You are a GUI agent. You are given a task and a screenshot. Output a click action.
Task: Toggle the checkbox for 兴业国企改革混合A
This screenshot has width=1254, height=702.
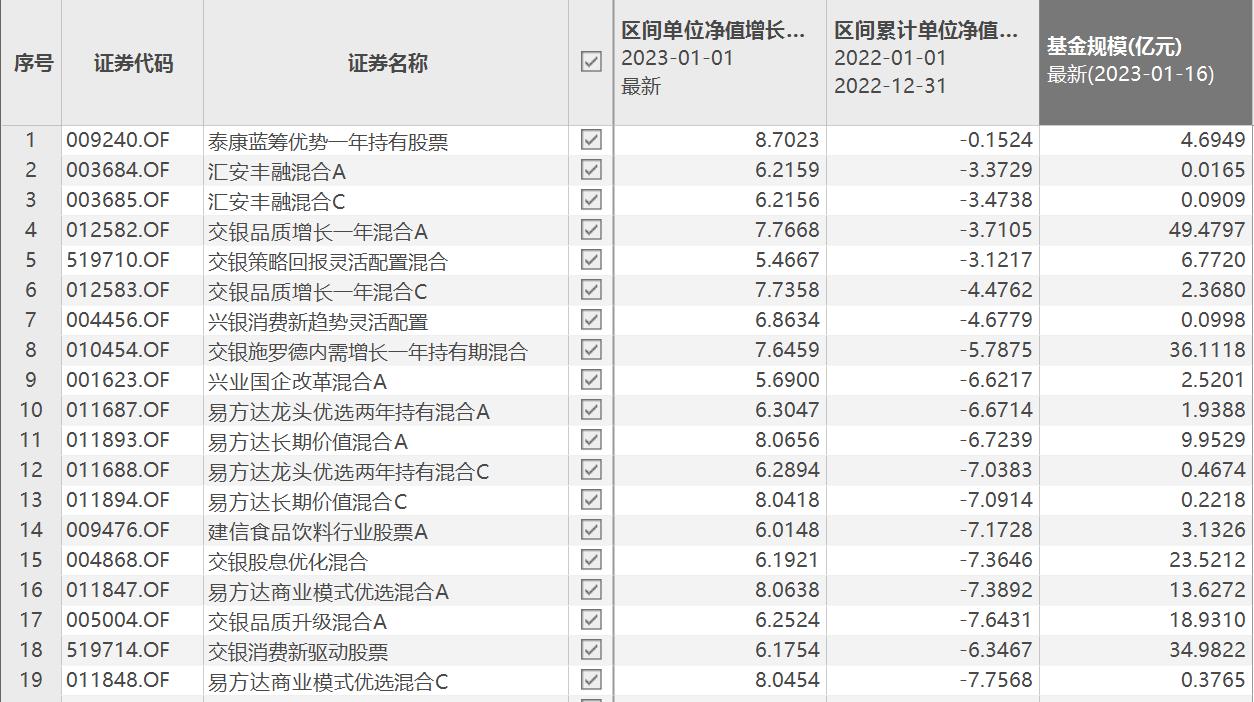pyautogui.click(x=591, y=380)
